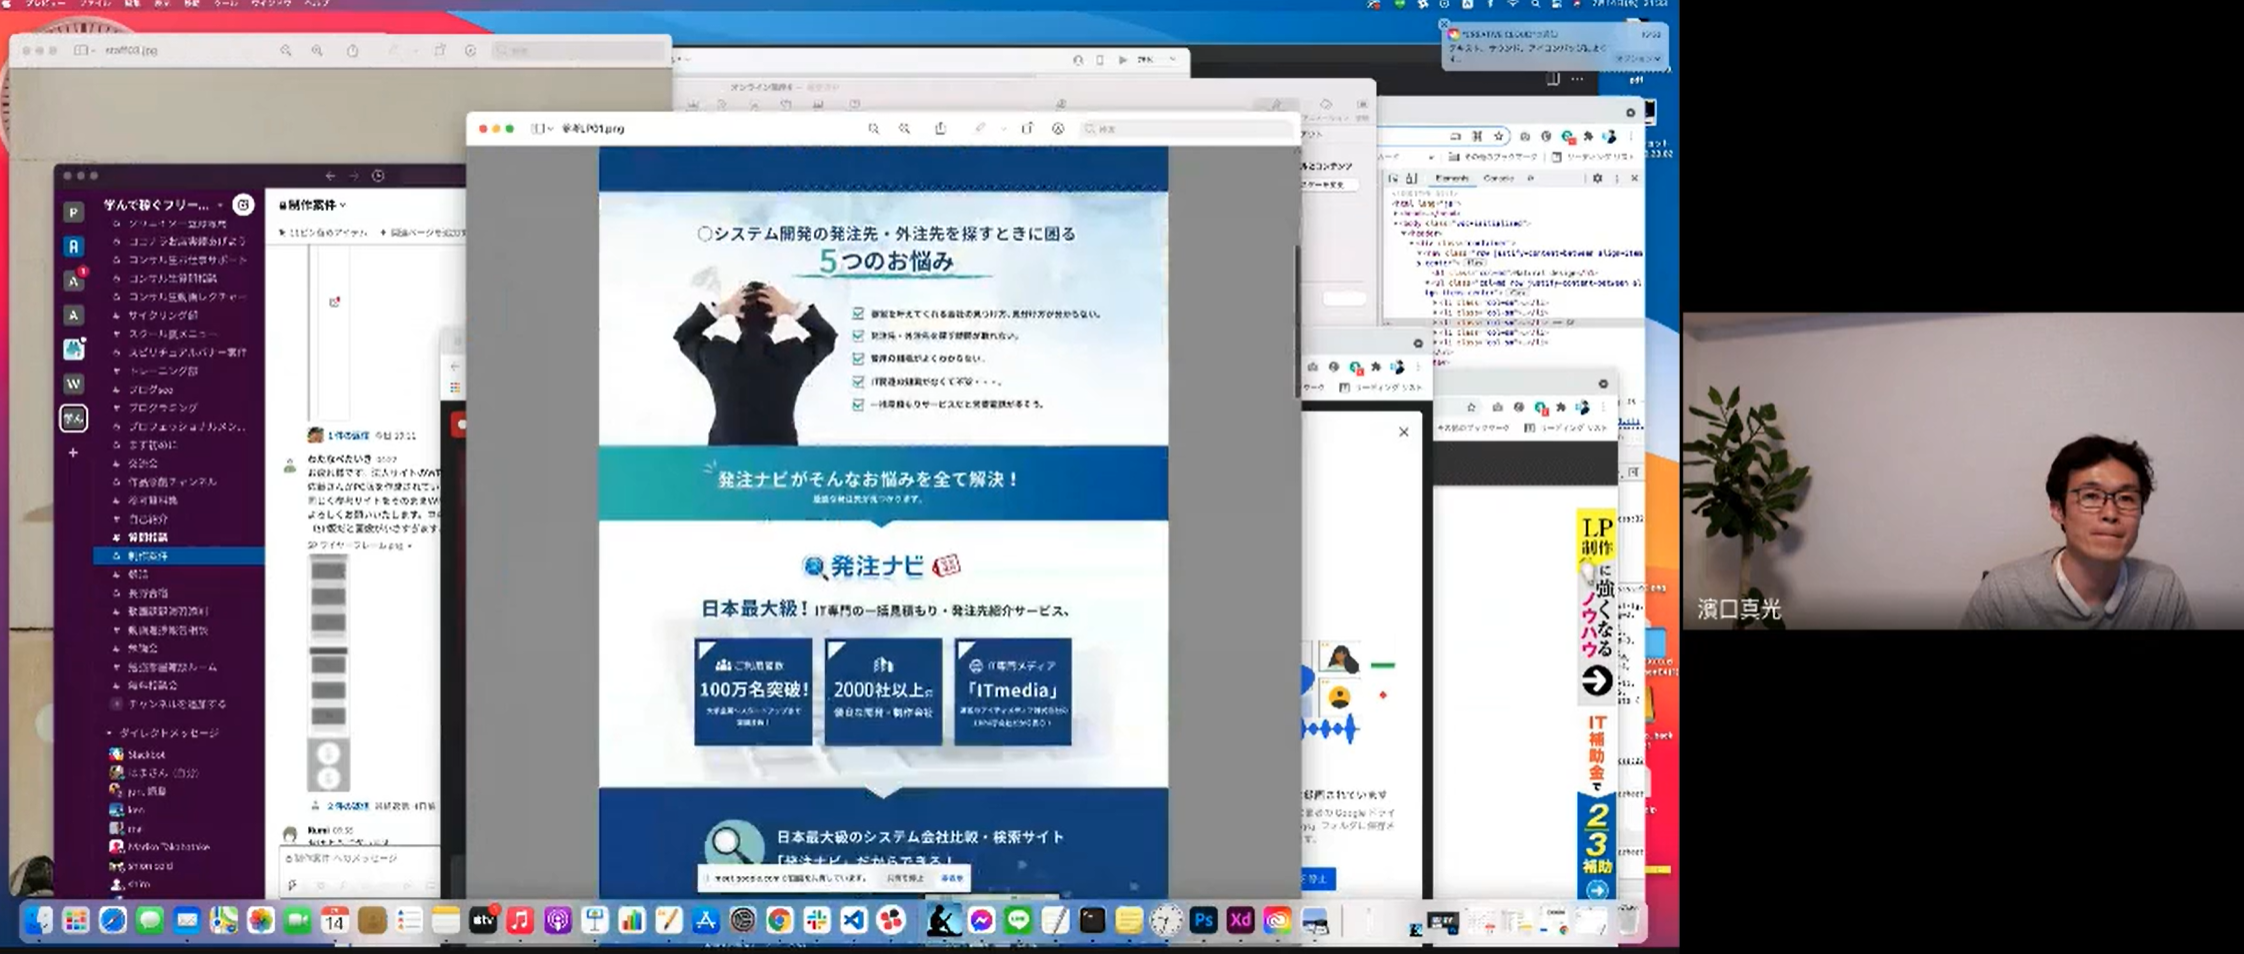The height and width of the screenshot is (954, 2244).
Task: Rotate the image in 参考LP01.png Preview toolbar
Action: pos(1027,128)
